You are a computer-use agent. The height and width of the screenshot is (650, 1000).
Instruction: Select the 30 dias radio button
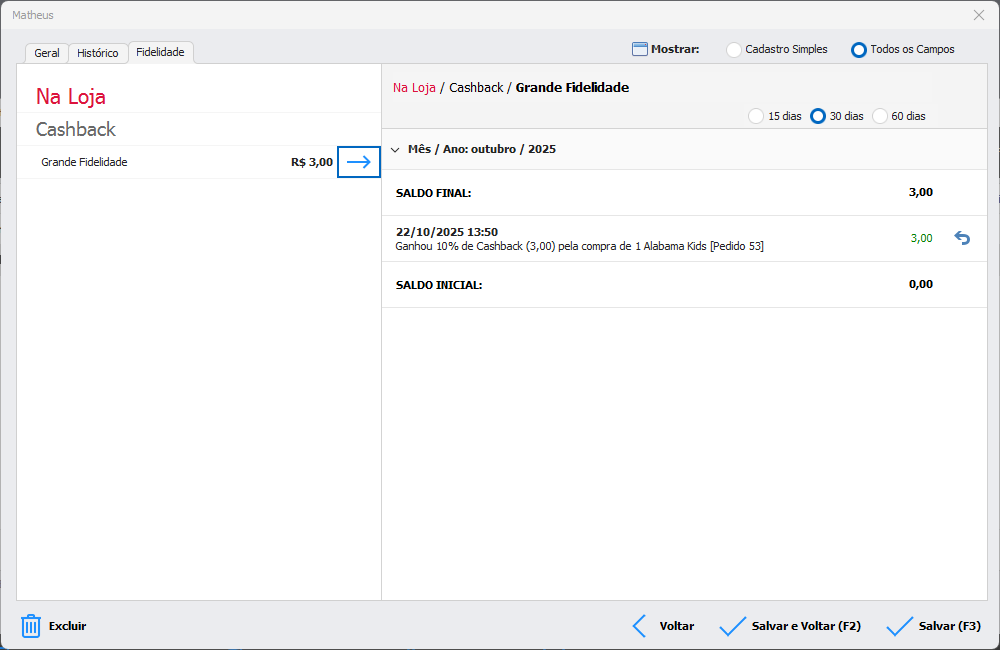818,116
